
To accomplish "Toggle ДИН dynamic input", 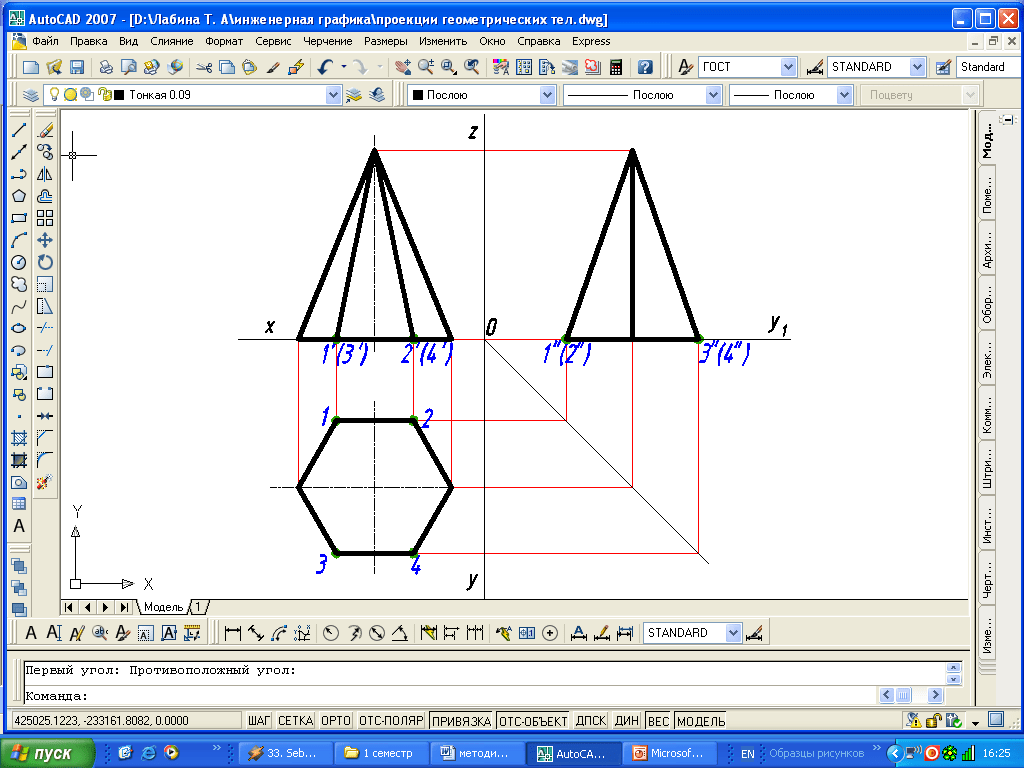I will coord(626,721).
